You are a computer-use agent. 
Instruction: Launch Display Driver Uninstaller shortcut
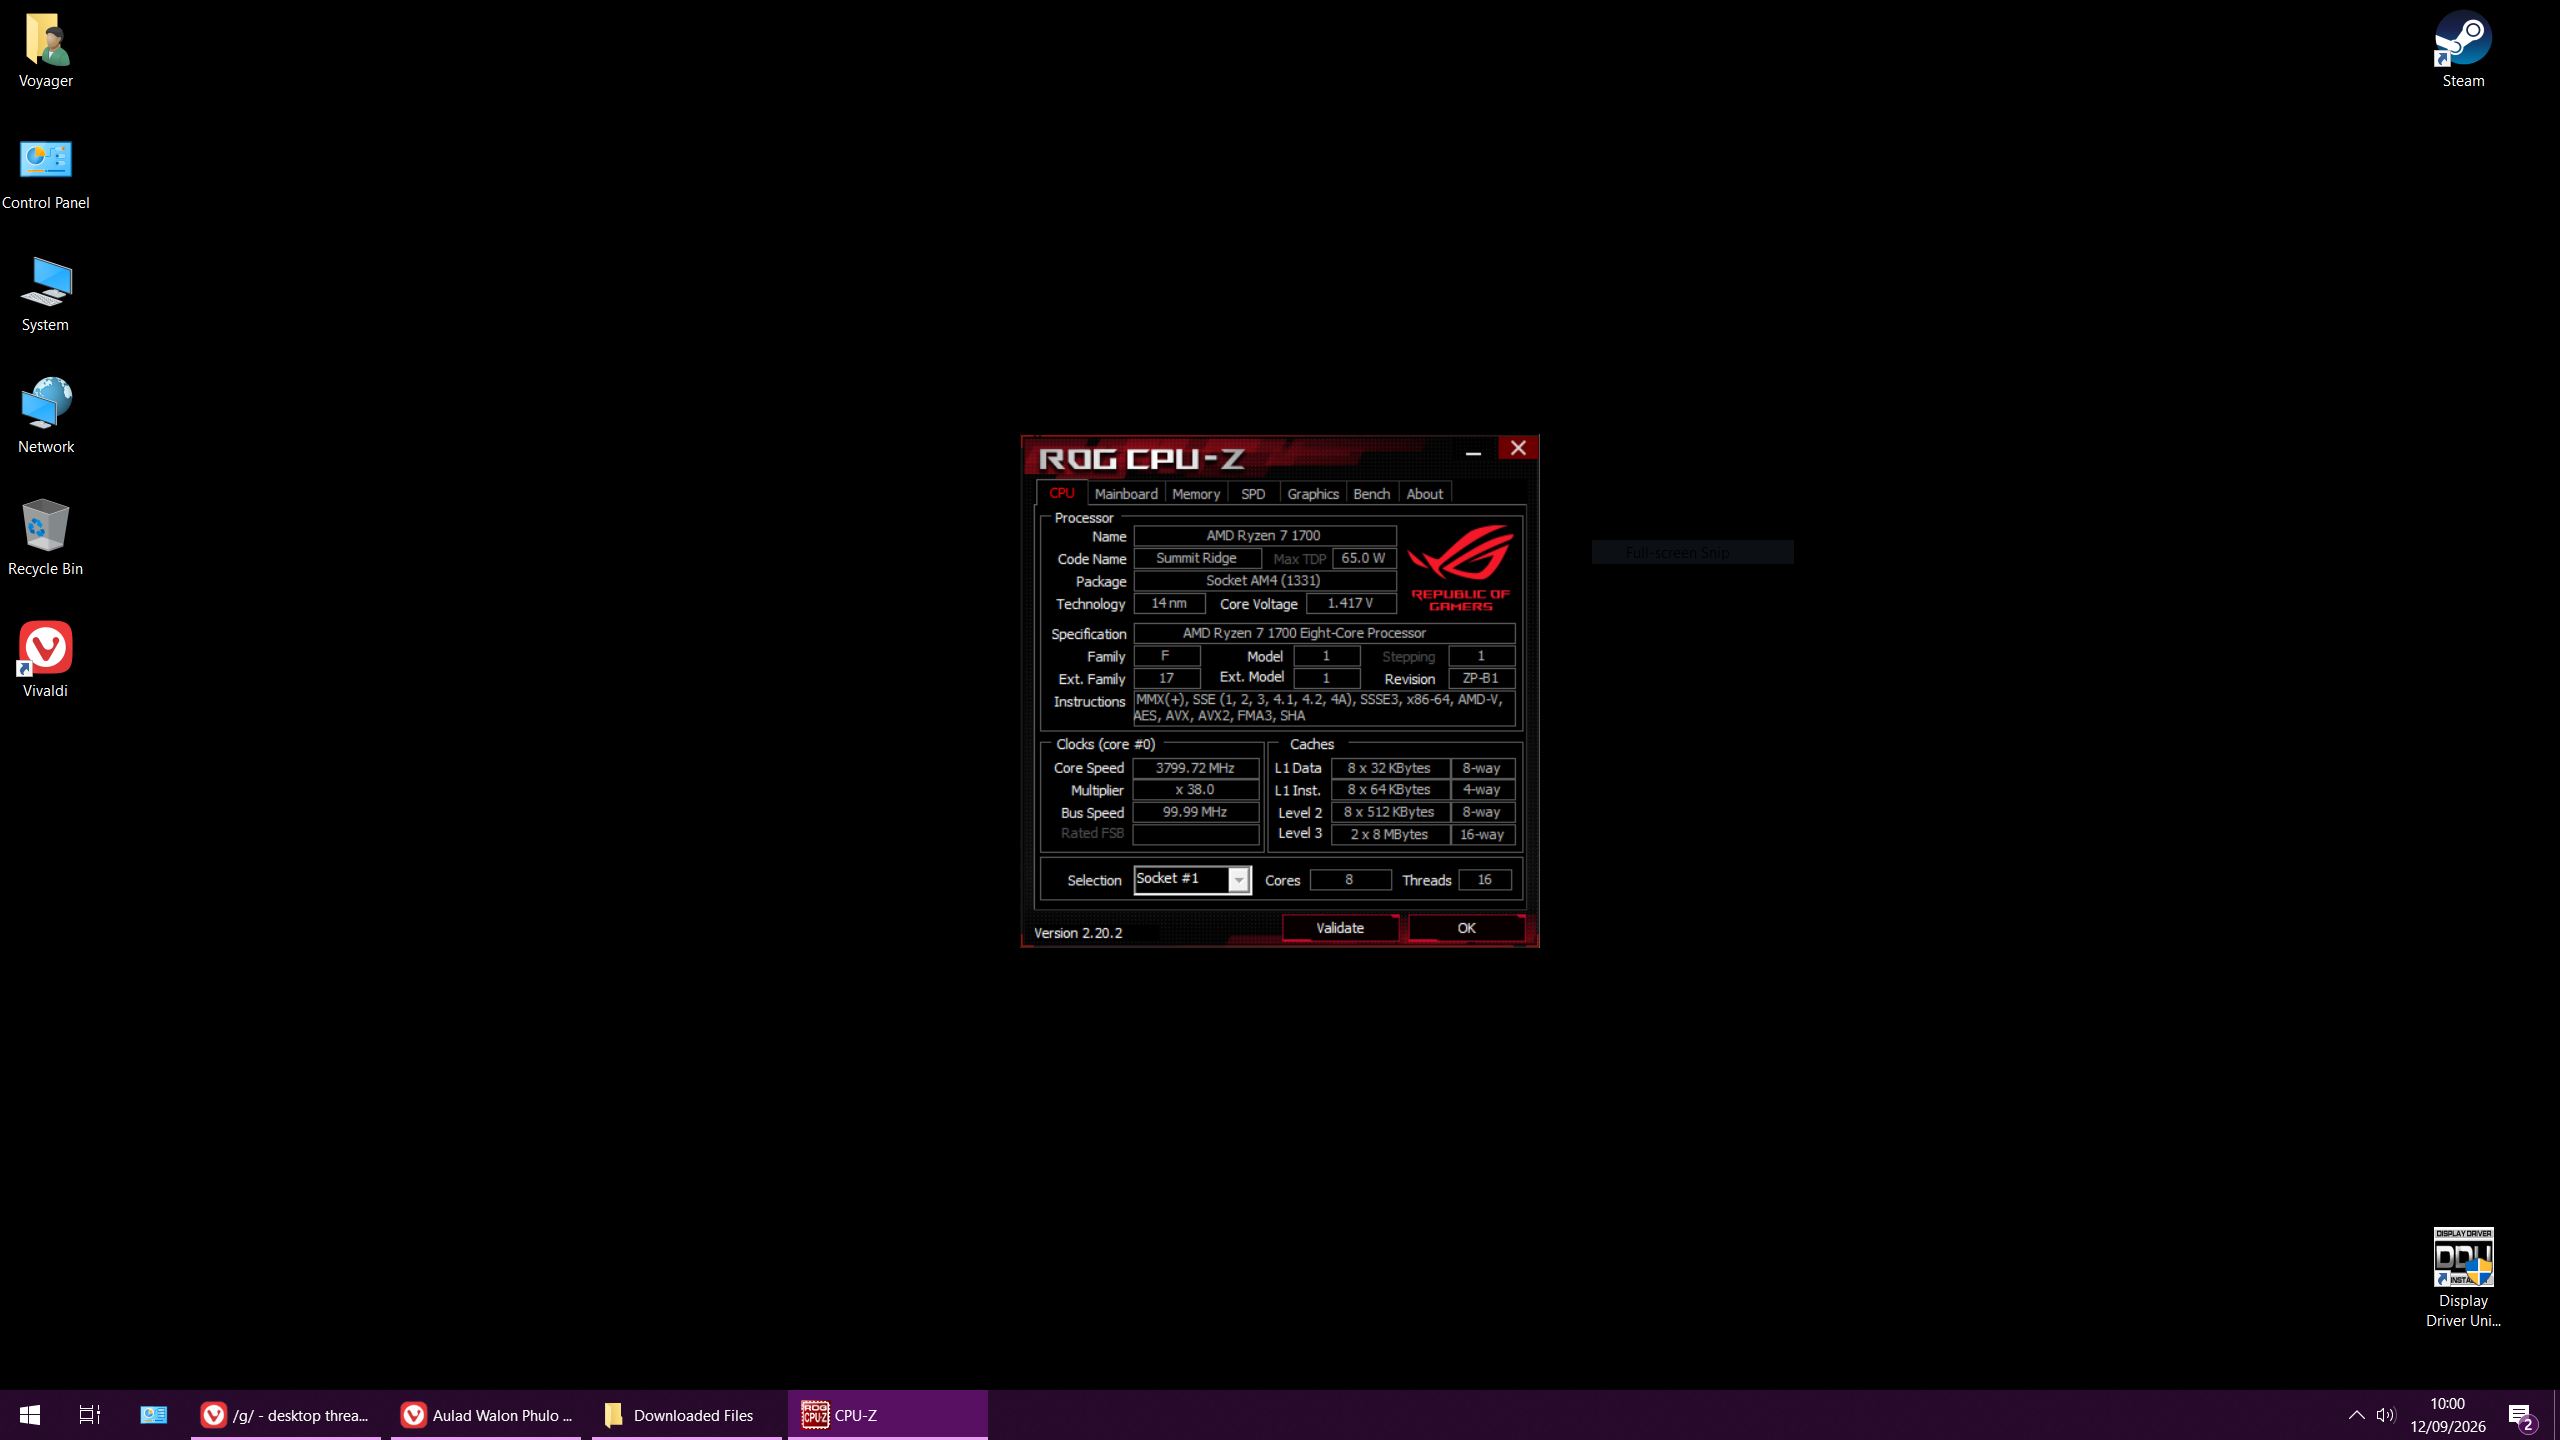click(x=2462, y=1278)
